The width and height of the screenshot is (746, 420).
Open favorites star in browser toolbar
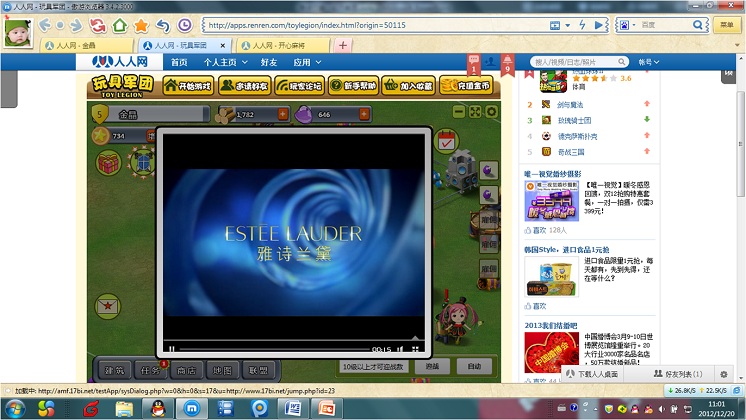(x=141, y=25)
